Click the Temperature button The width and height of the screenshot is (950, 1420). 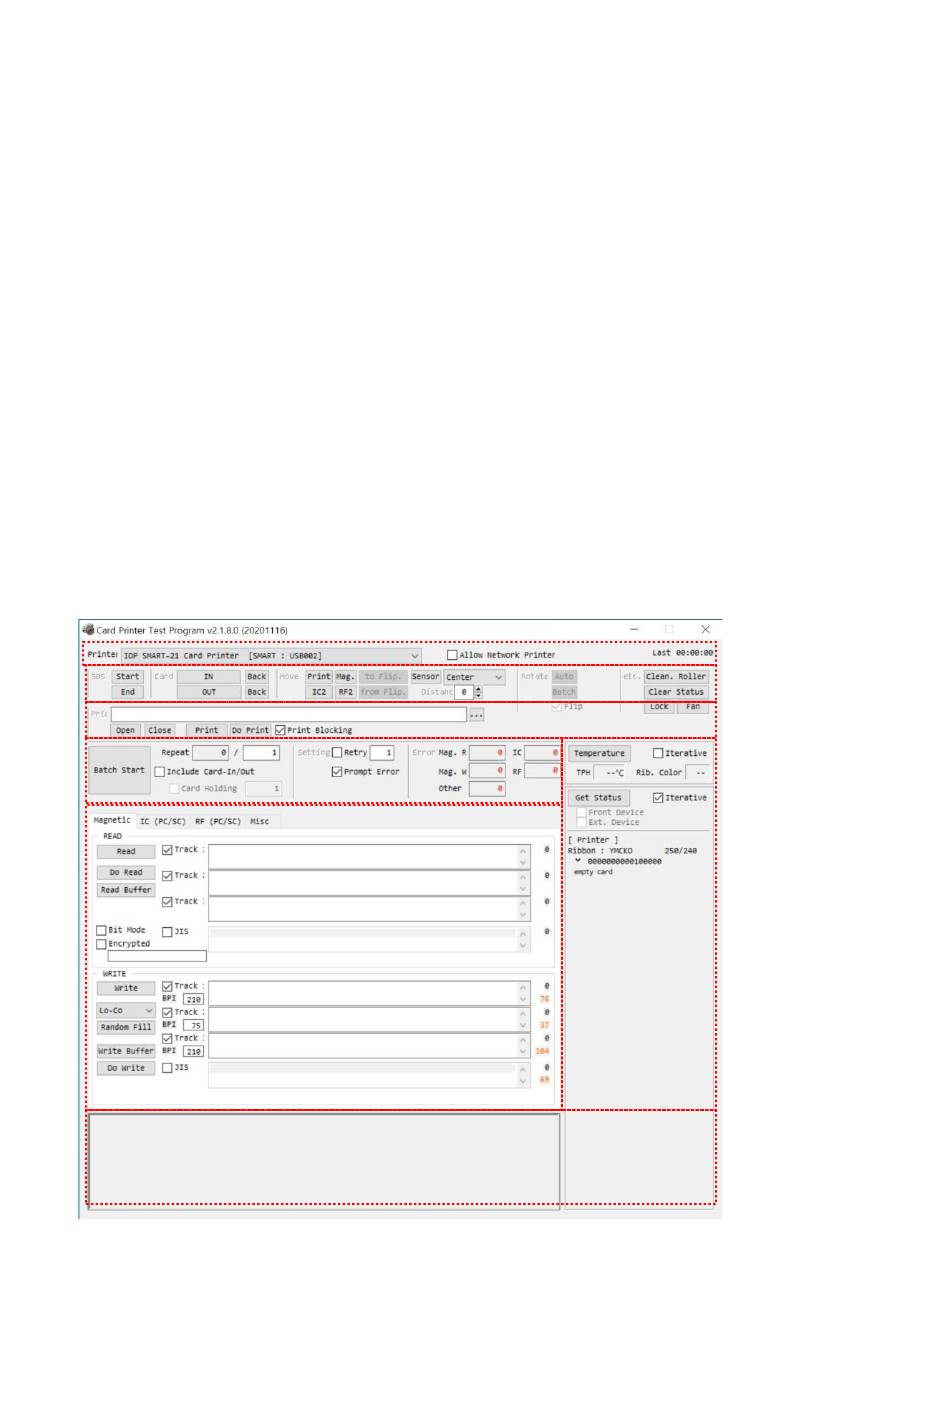pyautogui.click(x=599, y=754)
